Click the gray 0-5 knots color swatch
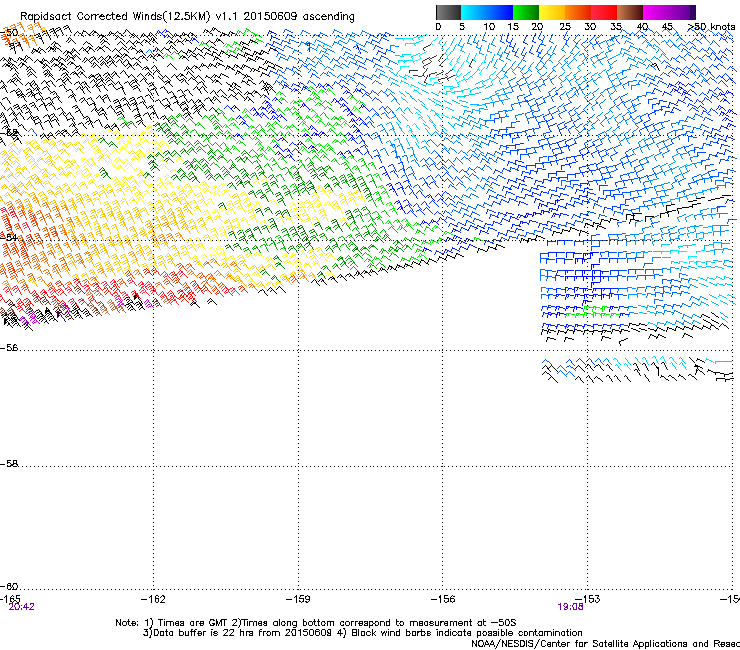 (448, 12)
